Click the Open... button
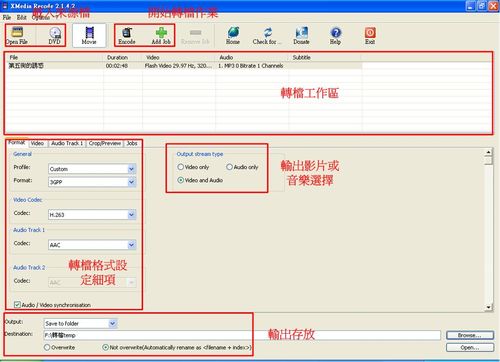This screenshot has width=500, height=362. pyautogui.click(x=470, y=347)
